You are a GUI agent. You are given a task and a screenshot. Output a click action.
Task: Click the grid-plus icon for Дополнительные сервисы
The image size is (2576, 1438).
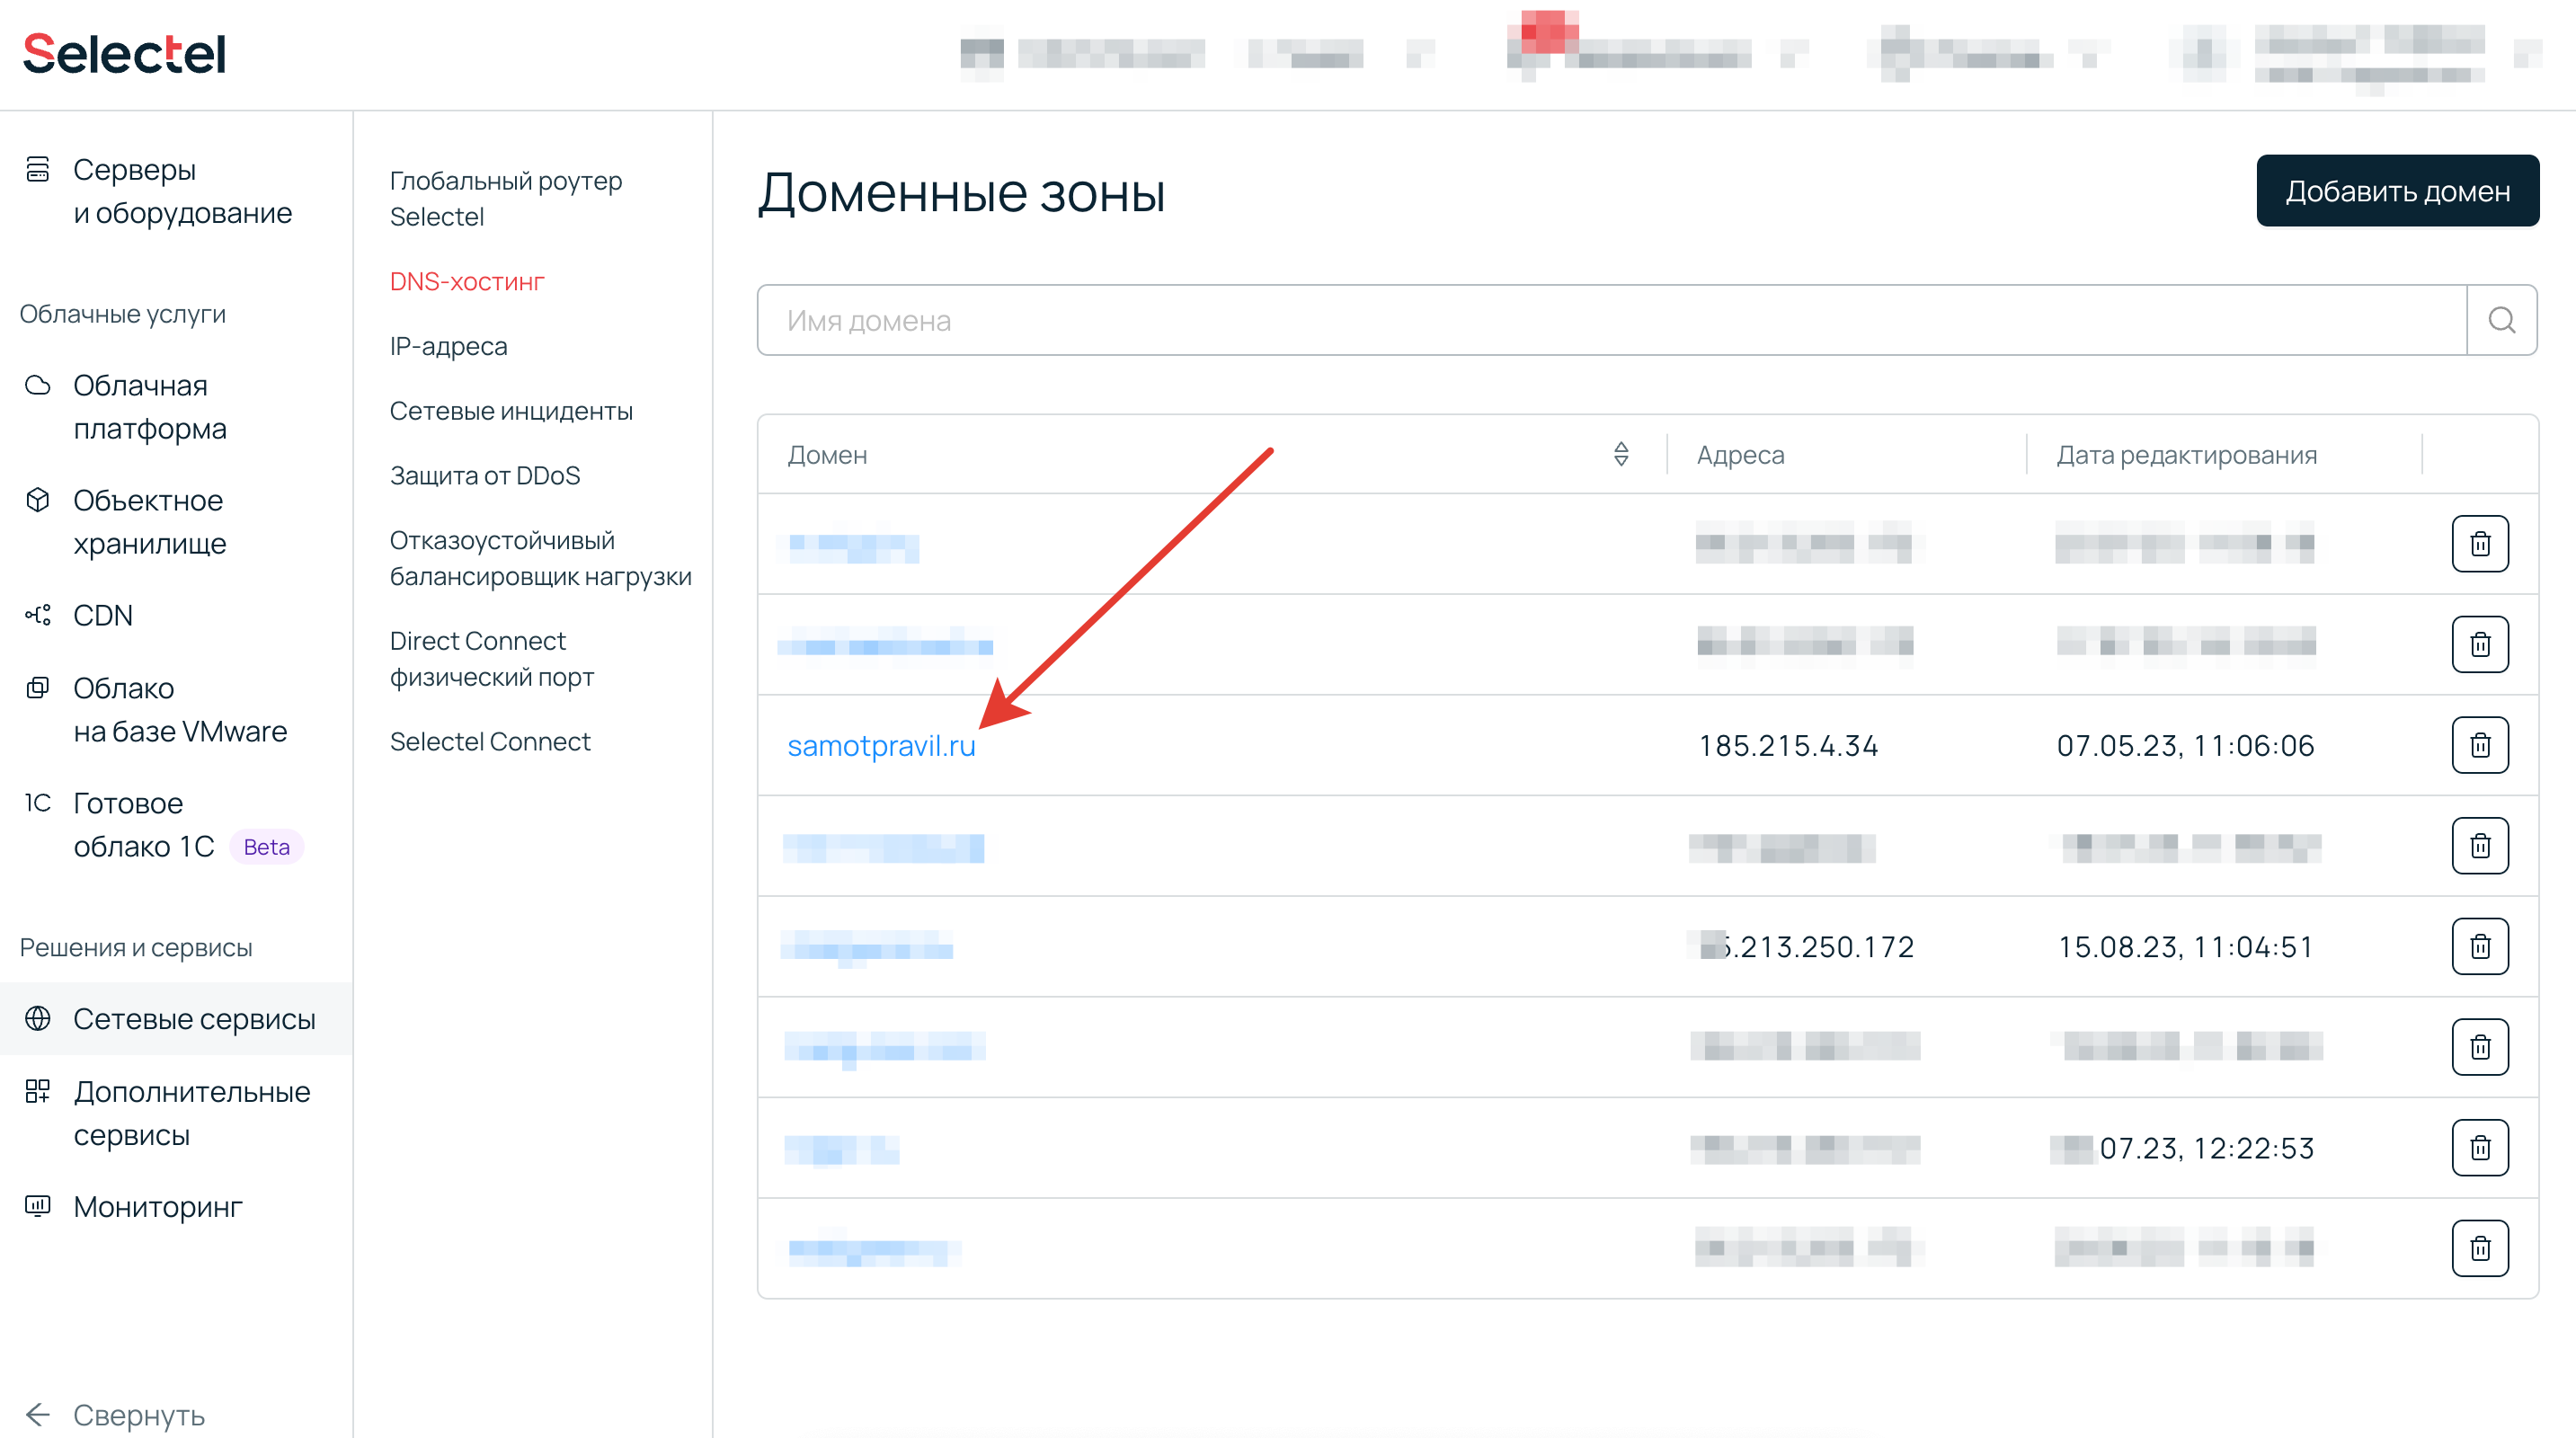(x=38, y=1091)
